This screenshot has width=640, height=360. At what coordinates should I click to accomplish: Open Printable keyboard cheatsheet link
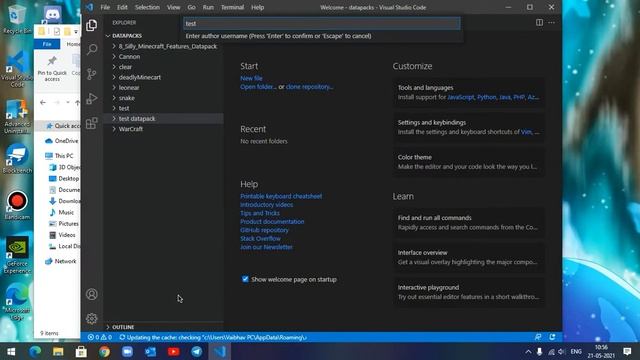(281, 196)
